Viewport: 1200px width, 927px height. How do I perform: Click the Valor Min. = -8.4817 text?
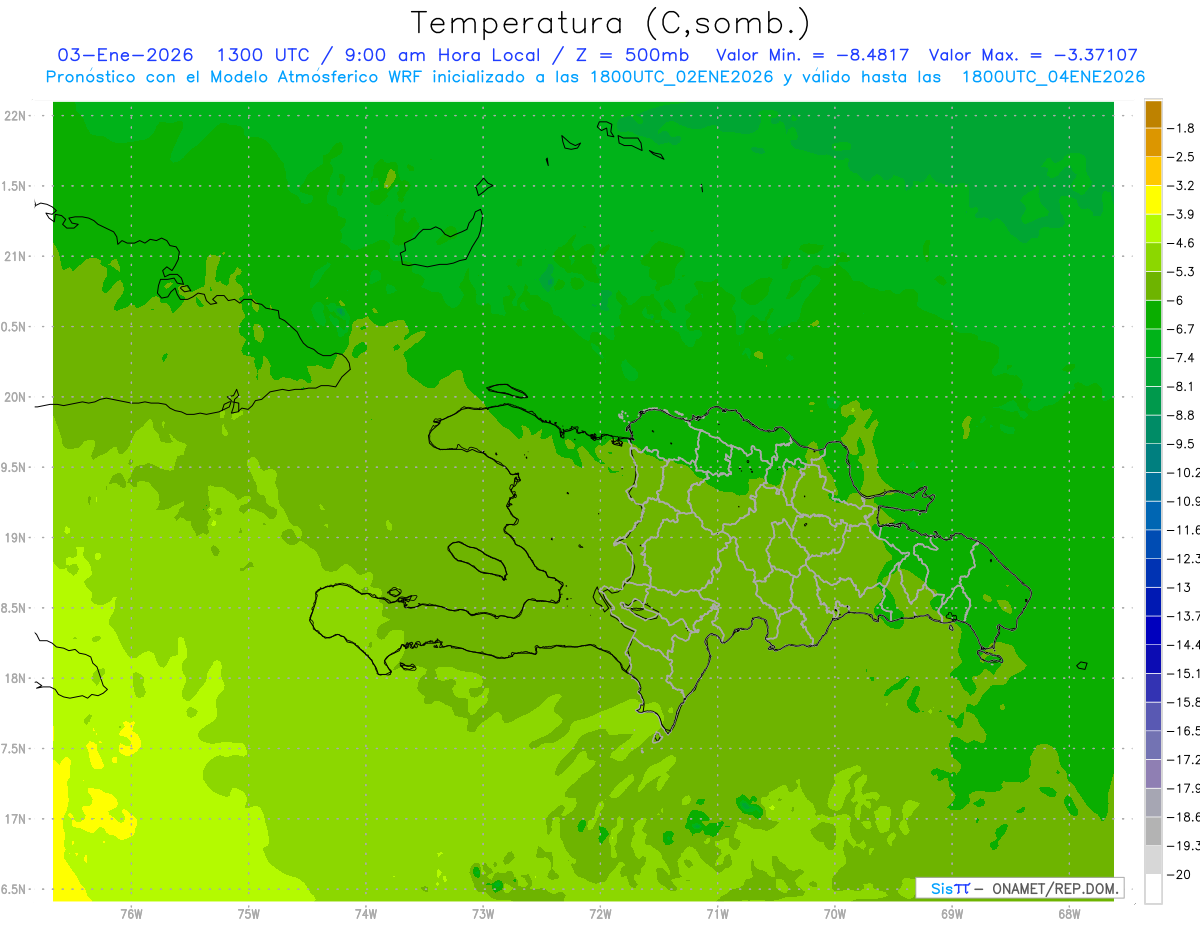(813, 55)
